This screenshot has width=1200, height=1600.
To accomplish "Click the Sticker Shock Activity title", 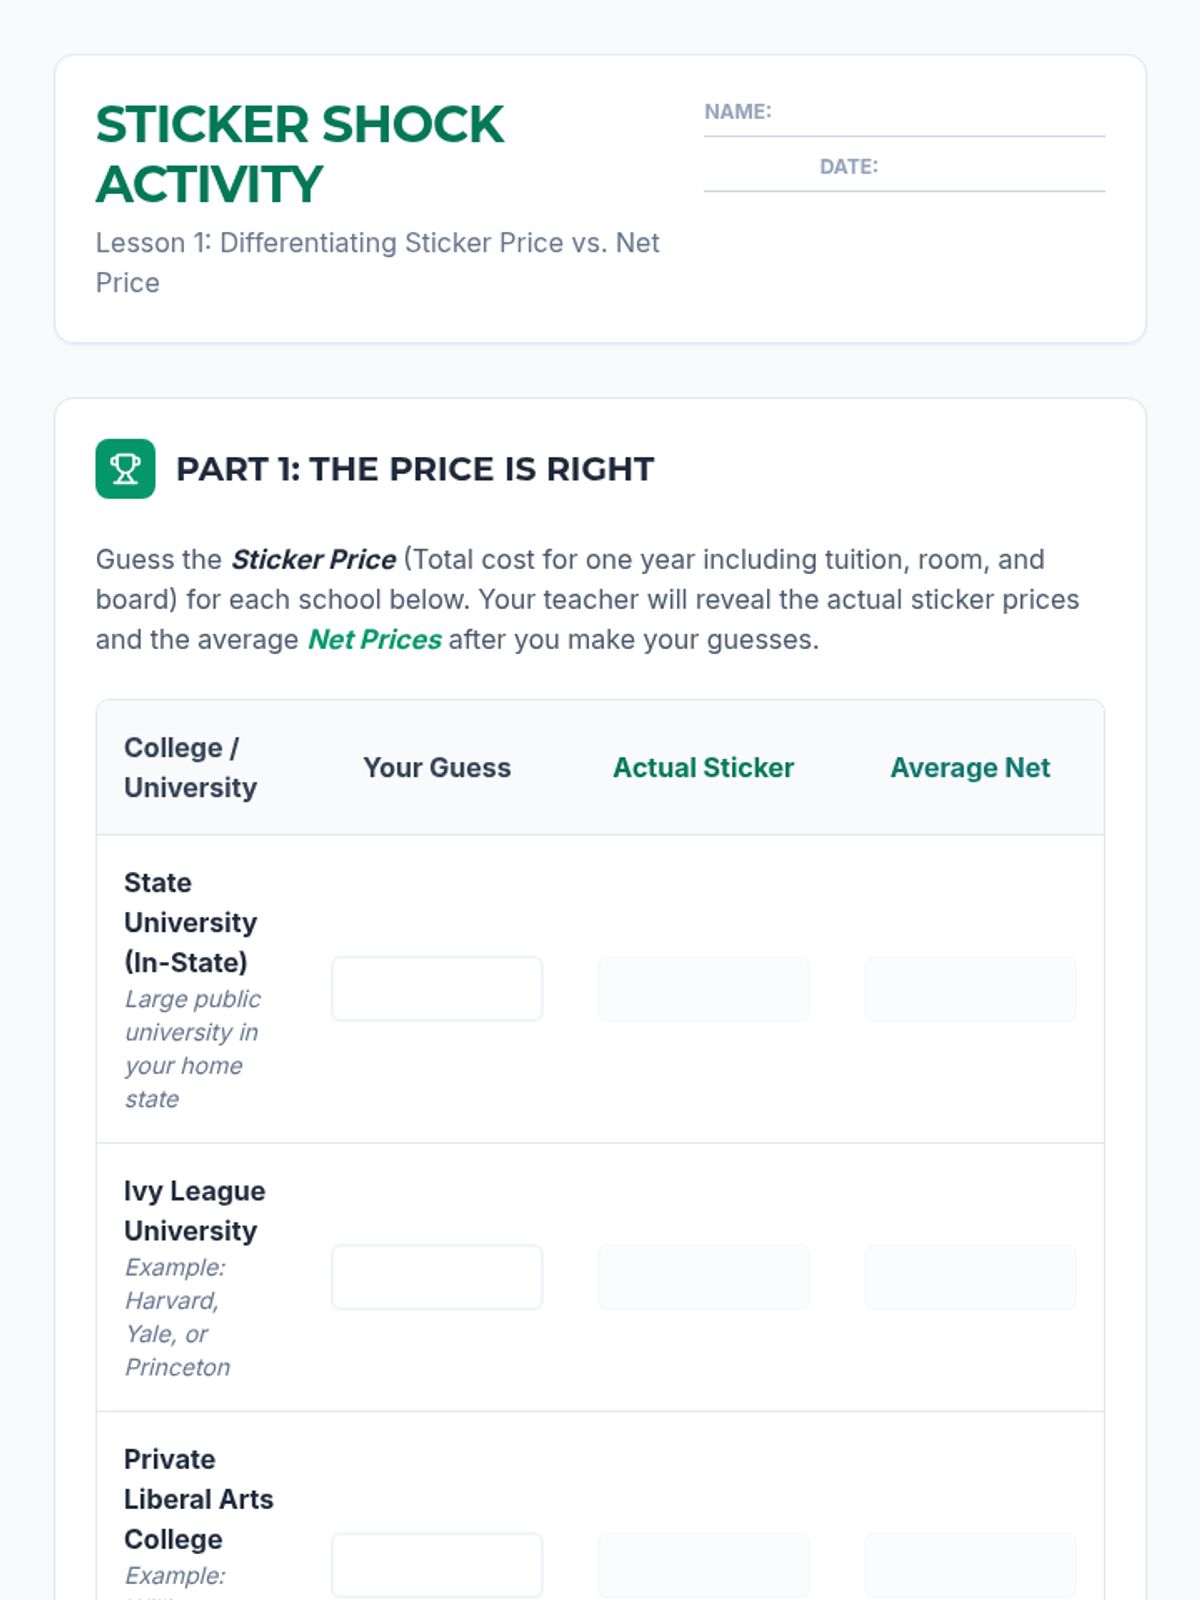I will [x=300, y=154].
